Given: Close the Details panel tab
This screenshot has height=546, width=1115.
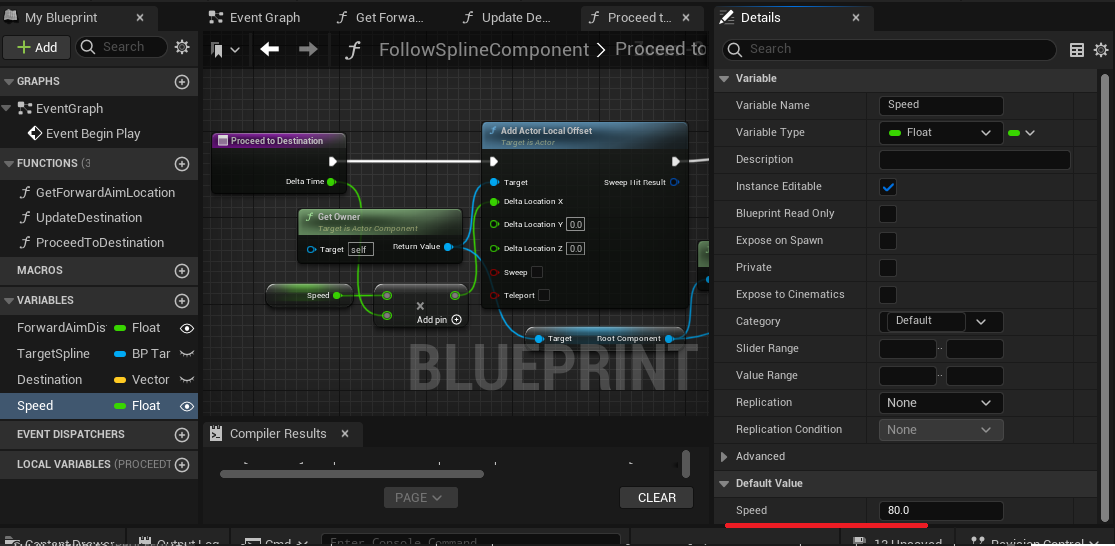Looking at the screenshot, I should tap(855, 18).
